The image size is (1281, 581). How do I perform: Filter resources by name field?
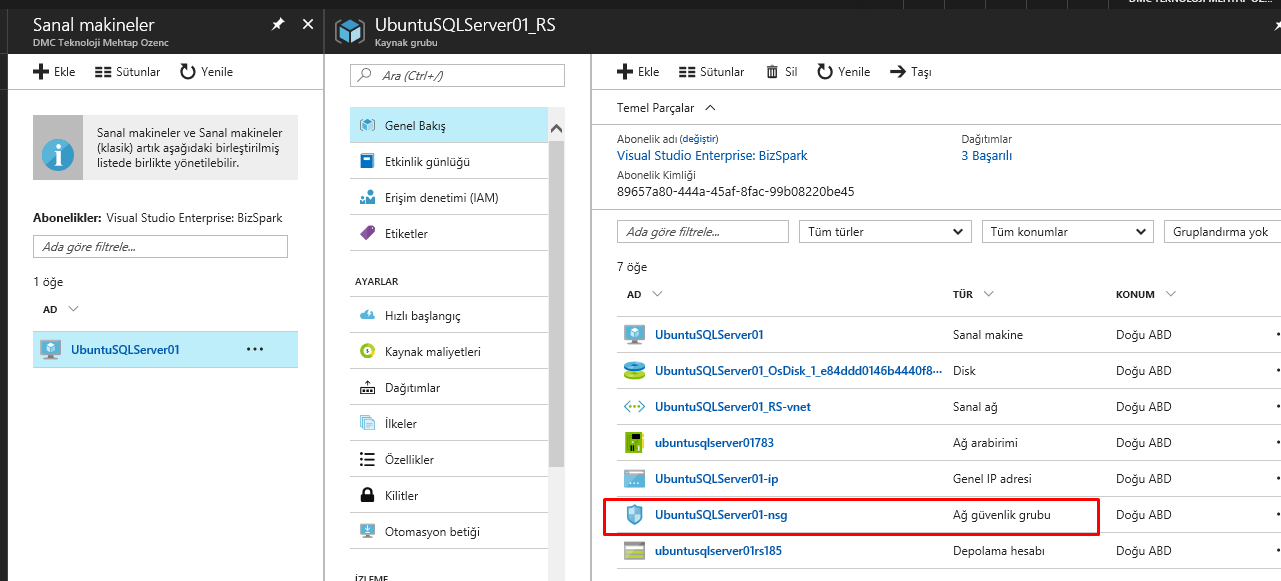[x=703, y=232]
